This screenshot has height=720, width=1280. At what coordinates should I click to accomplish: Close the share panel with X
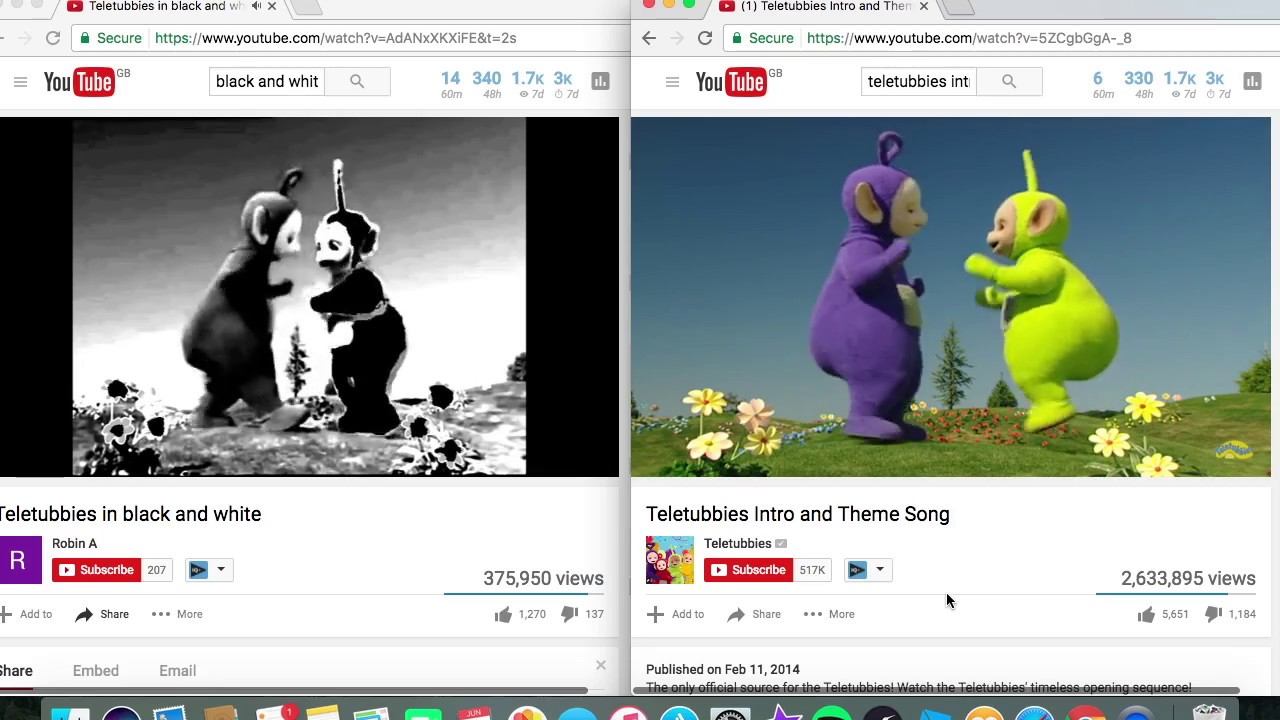click(601, 665)
